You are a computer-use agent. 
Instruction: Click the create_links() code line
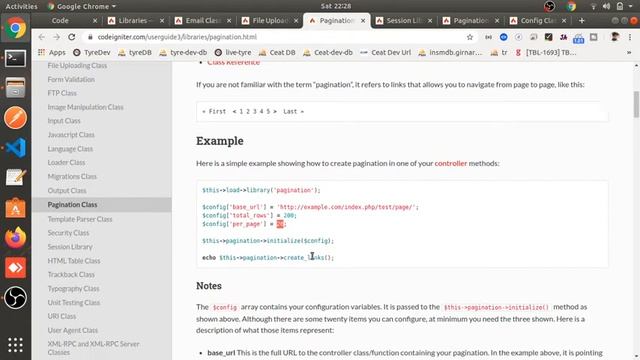[x=268, y=258]
